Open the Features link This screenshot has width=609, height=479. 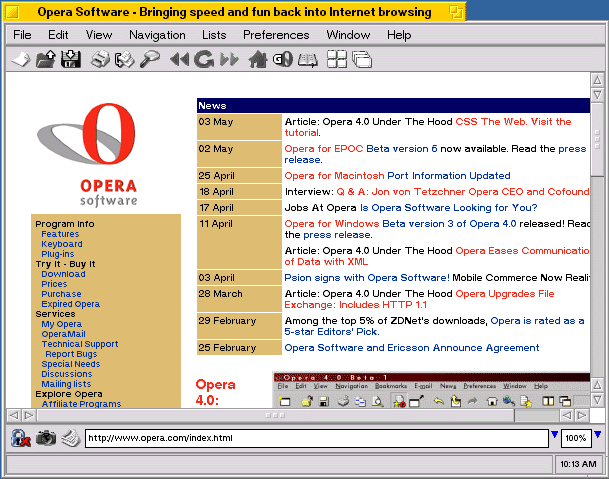(x=60, y=234)
